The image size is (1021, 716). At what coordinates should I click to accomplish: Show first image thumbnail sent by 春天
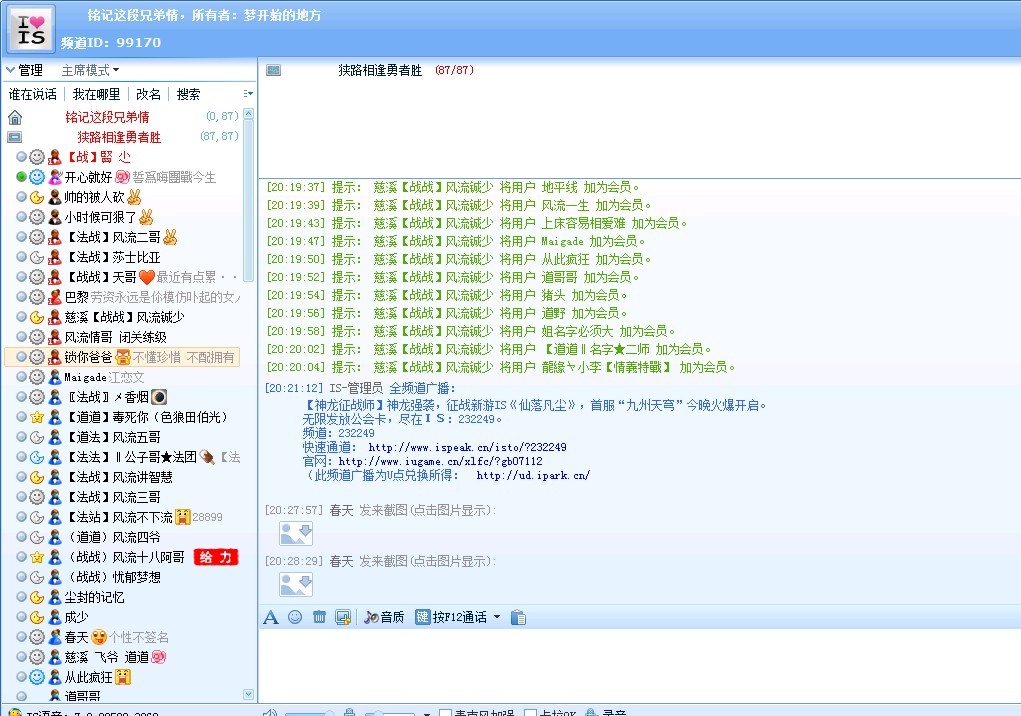[x=296, y=534]
